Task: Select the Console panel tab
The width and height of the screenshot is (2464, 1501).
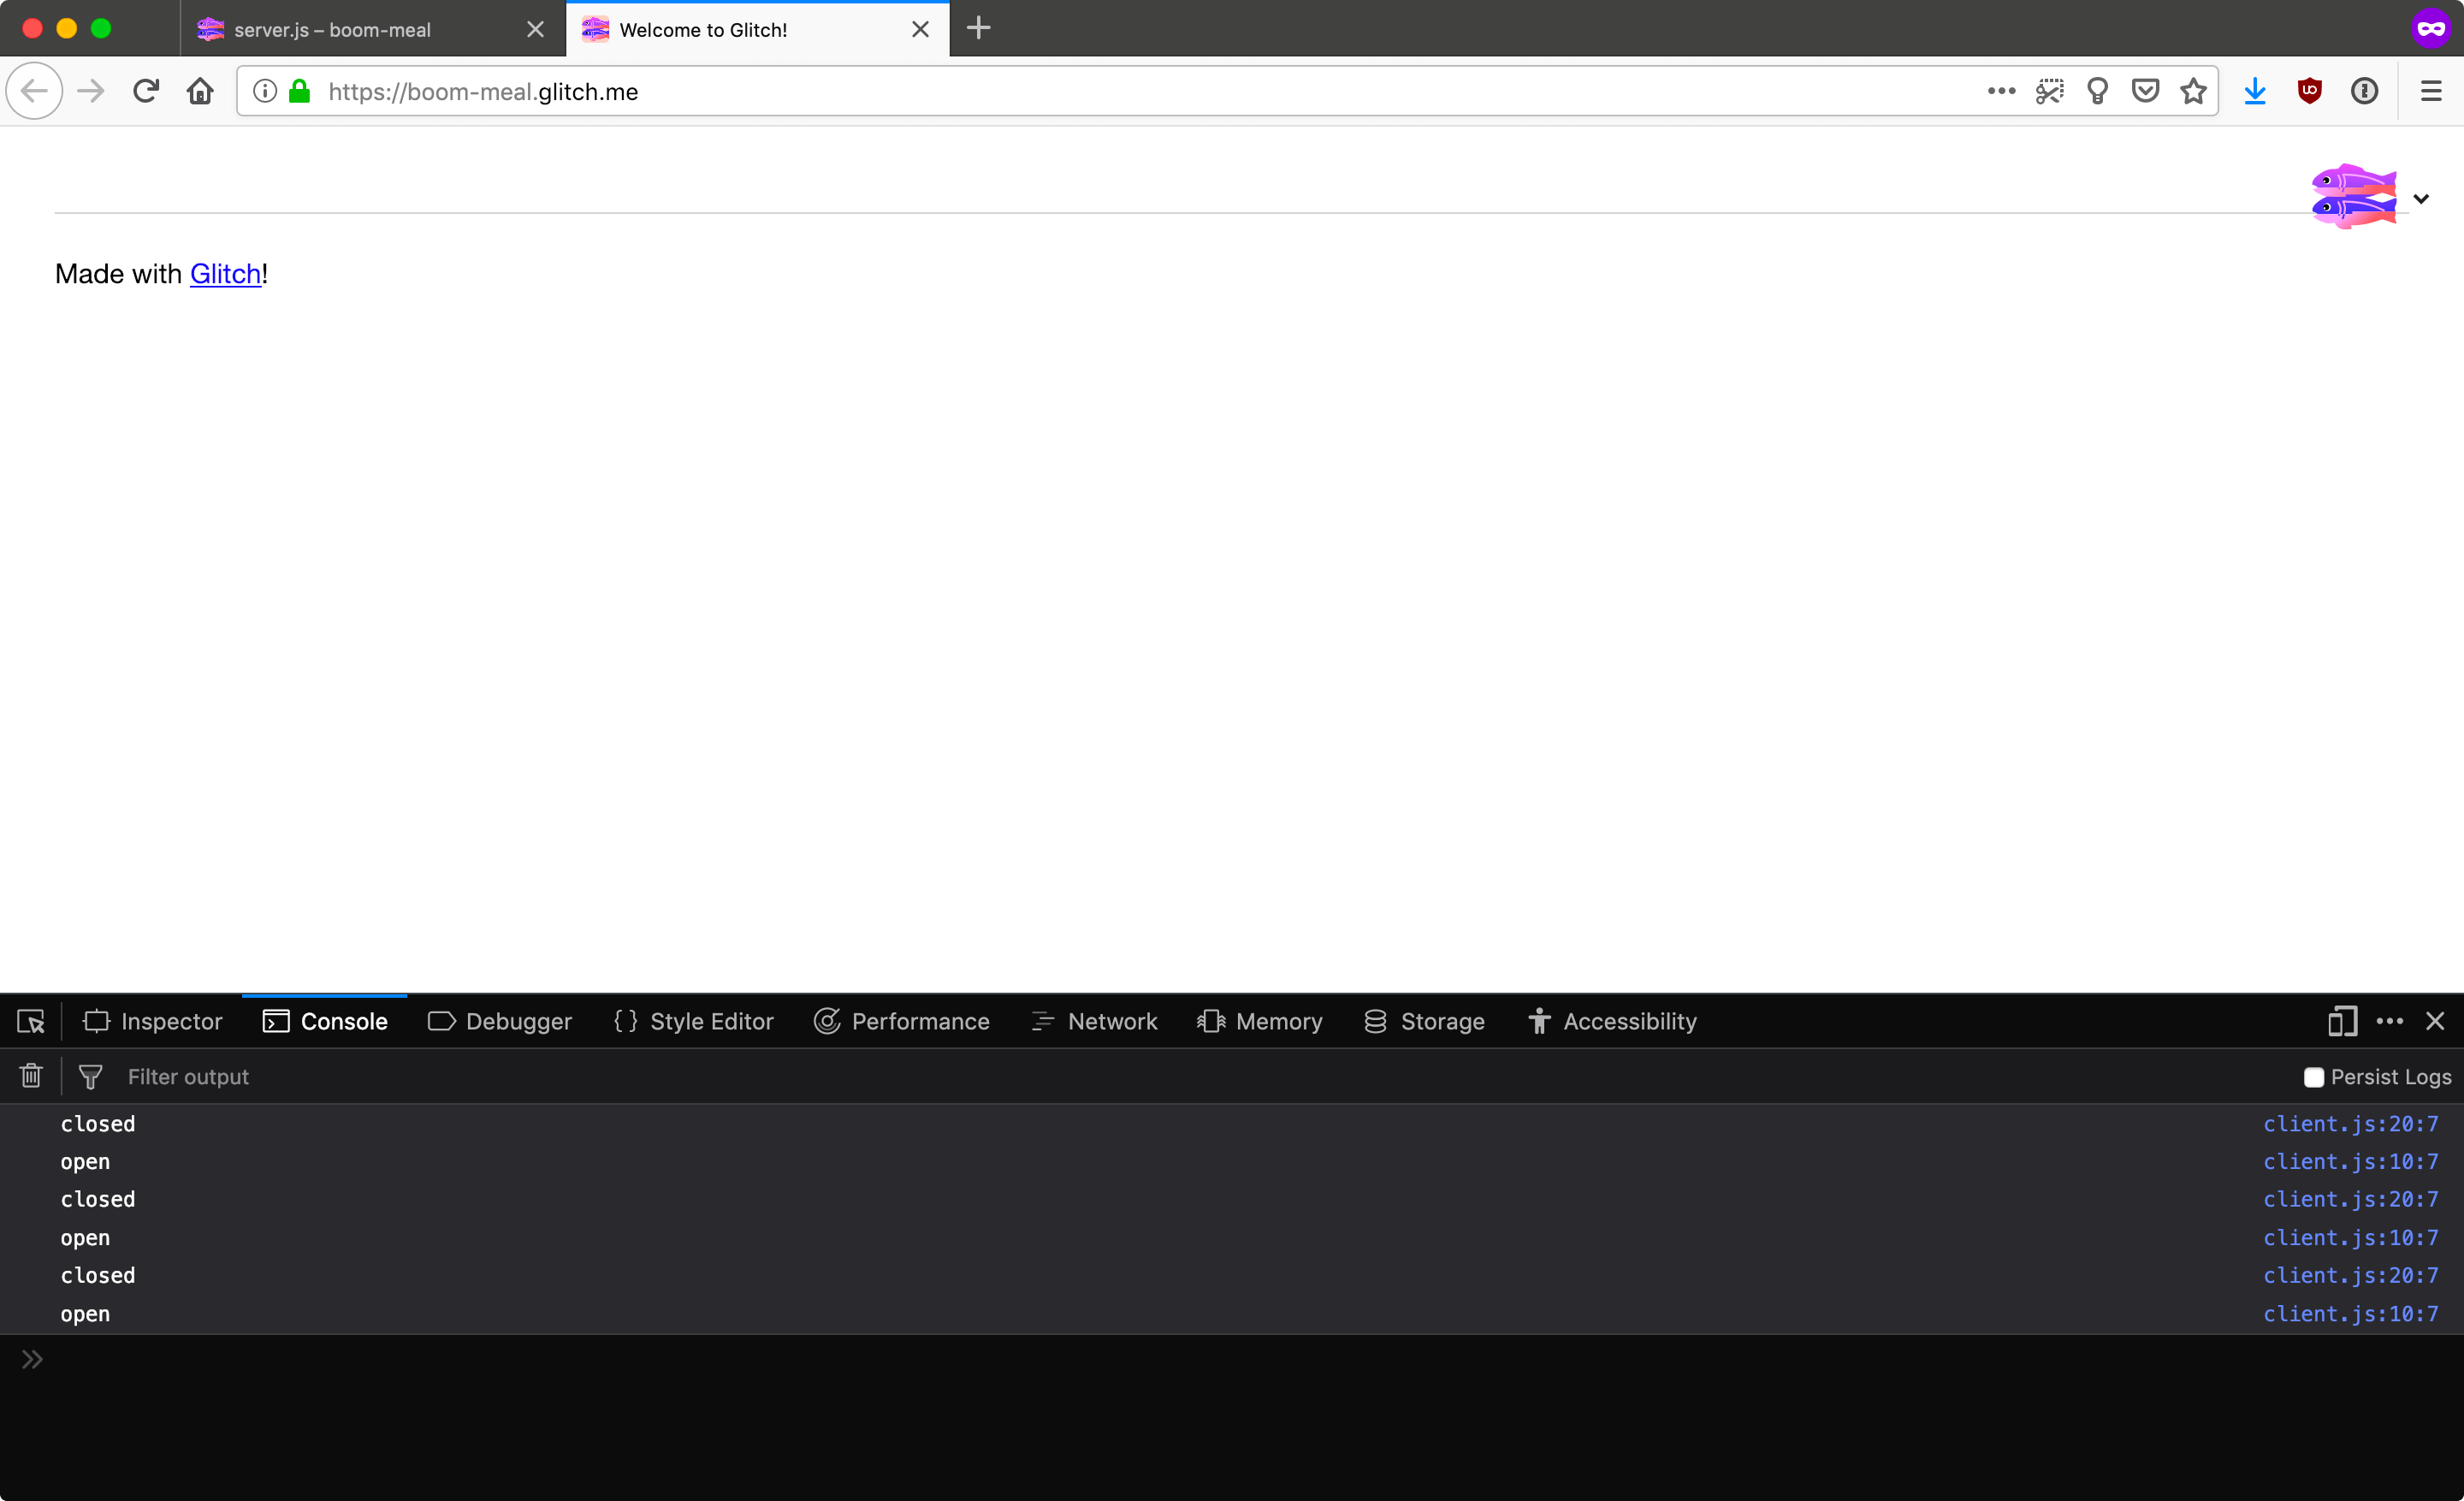Action: pos(324,1021)
